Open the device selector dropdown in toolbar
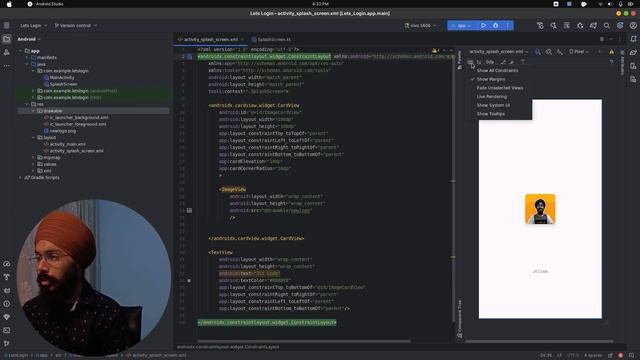The width and height of the screenshot is (640, 360). pyautogui.click(x=420, y=25)
